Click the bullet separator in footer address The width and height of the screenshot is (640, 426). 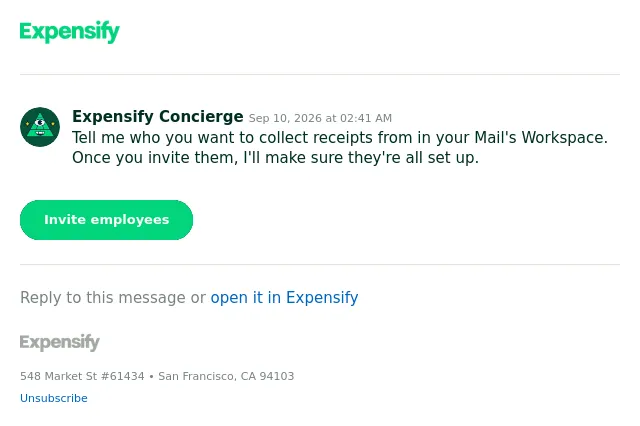pos(151,377)
